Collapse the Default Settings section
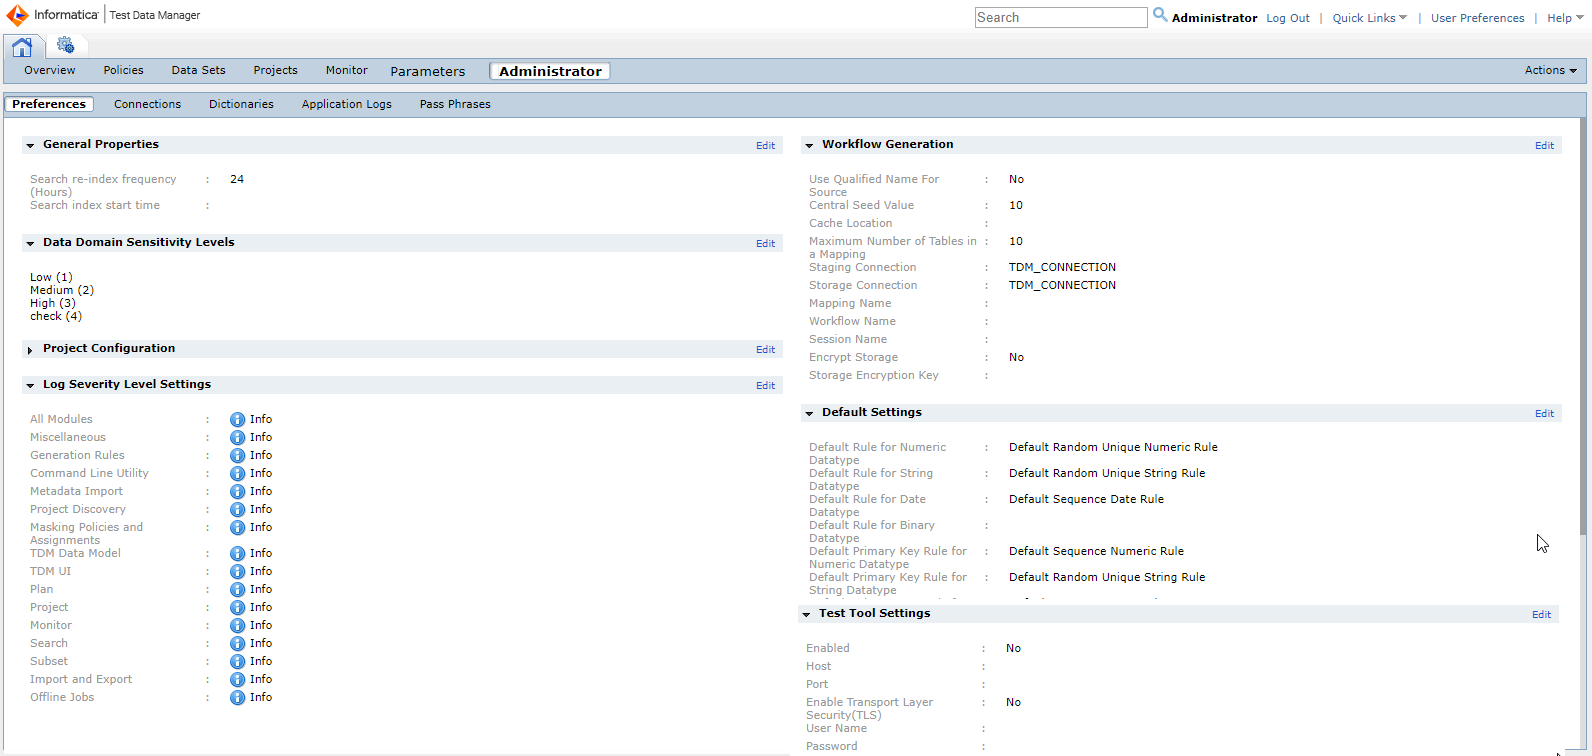The height and width of the screenshot is (756, 1592). pos(809,414)
